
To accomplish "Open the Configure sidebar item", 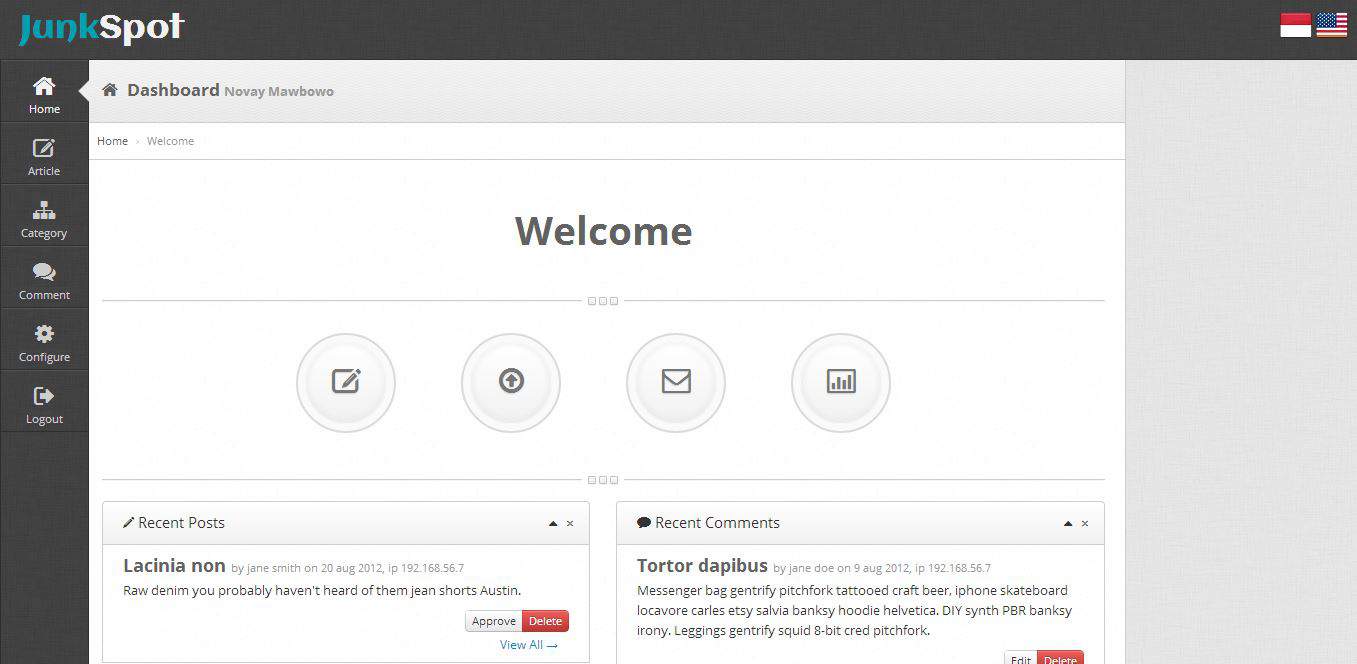I will click(44, 340).
